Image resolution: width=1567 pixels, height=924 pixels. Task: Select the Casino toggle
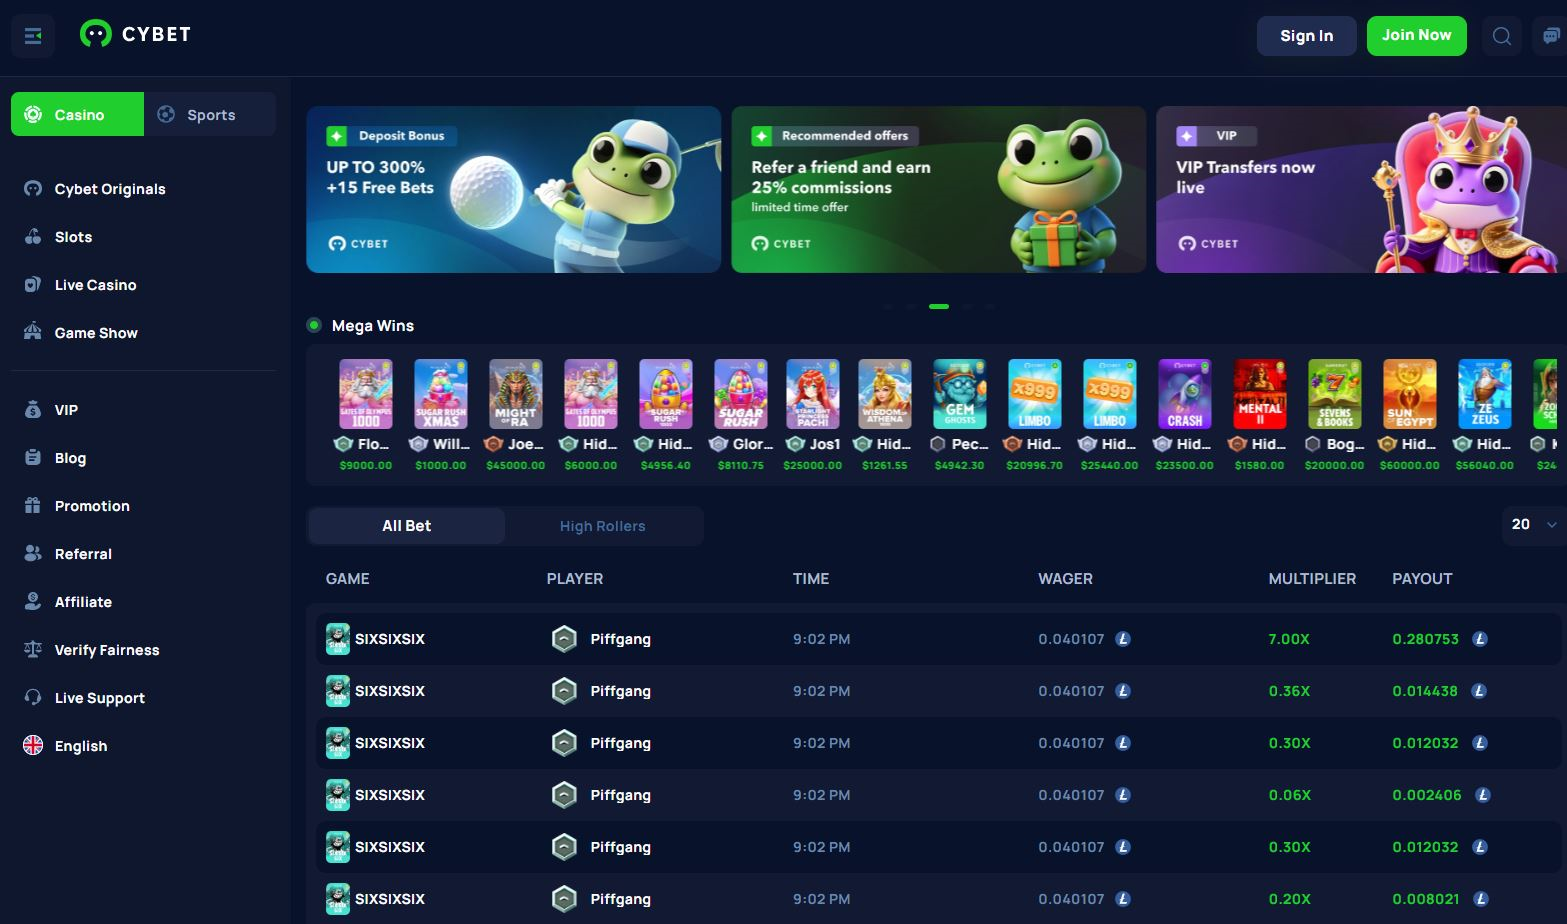point(78,115)
